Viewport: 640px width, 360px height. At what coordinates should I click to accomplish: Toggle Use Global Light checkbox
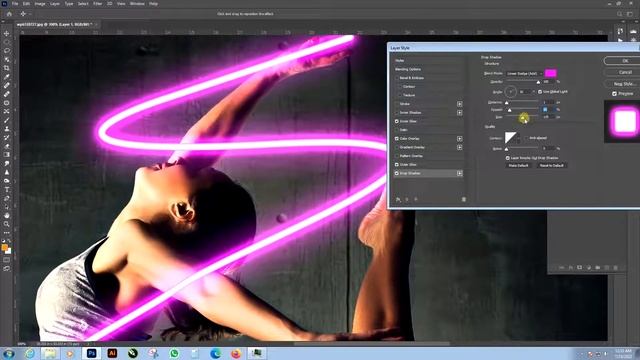(x=540, y=92)
